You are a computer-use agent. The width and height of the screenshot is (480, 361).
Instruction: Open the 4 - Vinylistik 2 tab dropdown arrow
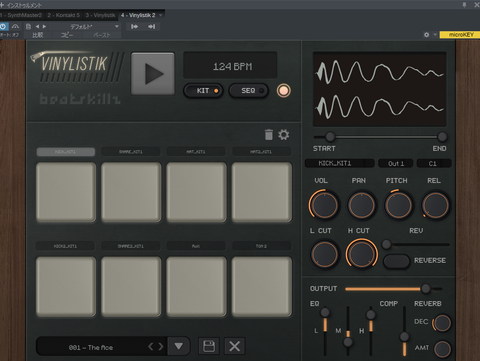pos(161,15)
